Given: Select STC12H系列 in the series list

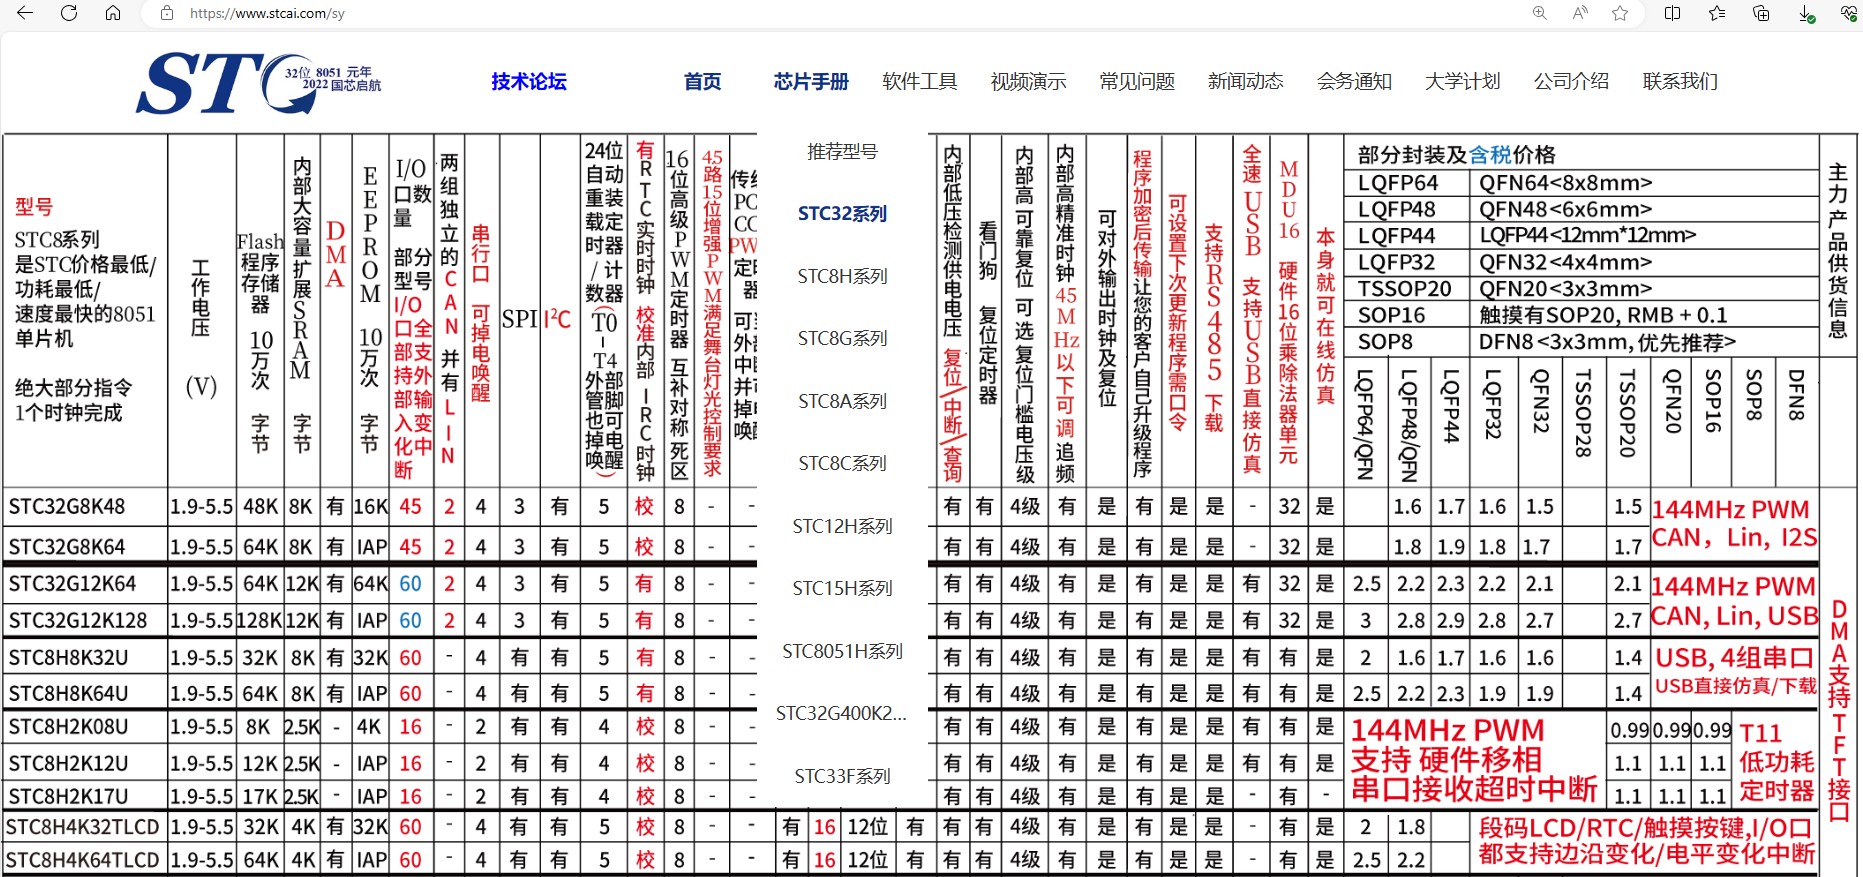Looking at the screenshot, I should tap(842, 526).
